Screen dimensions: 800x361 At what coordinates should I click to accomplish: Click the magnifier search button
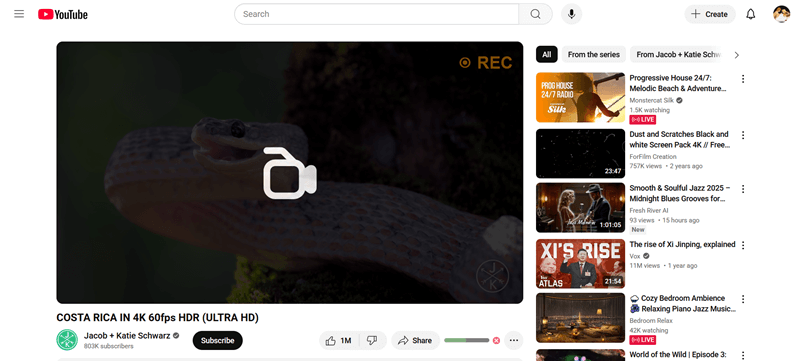pyautogui.click(x=535, y=14)
